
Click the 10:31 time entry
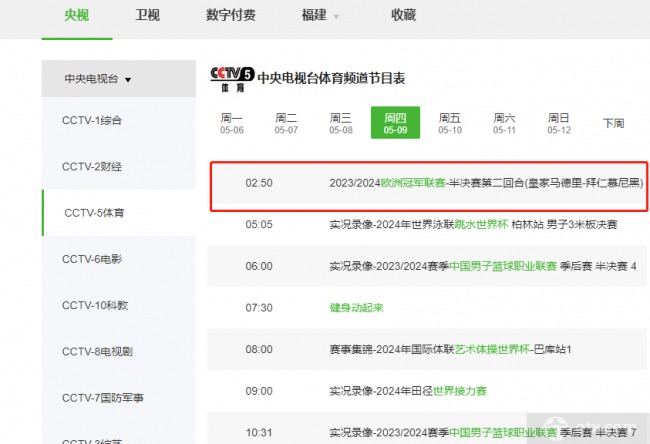click(x=259, y=432)
